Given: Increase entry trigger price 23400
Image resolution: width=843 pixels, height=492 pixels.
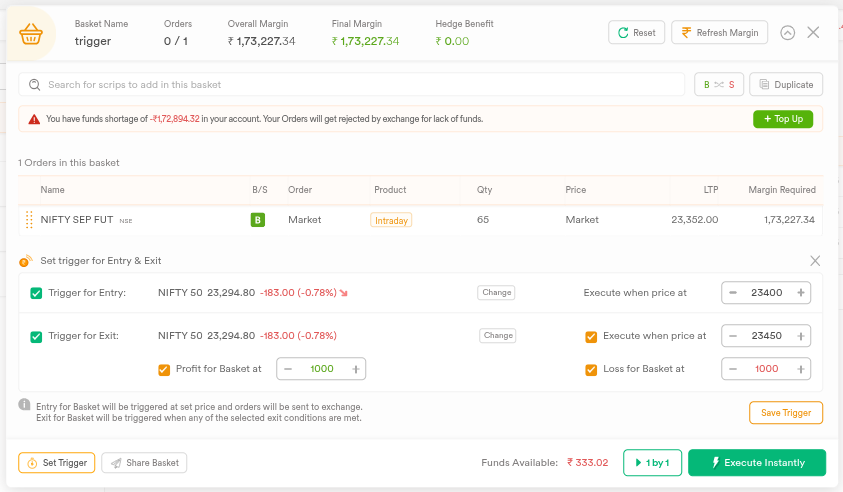Looking at the screenshot, I should (801, 293).
